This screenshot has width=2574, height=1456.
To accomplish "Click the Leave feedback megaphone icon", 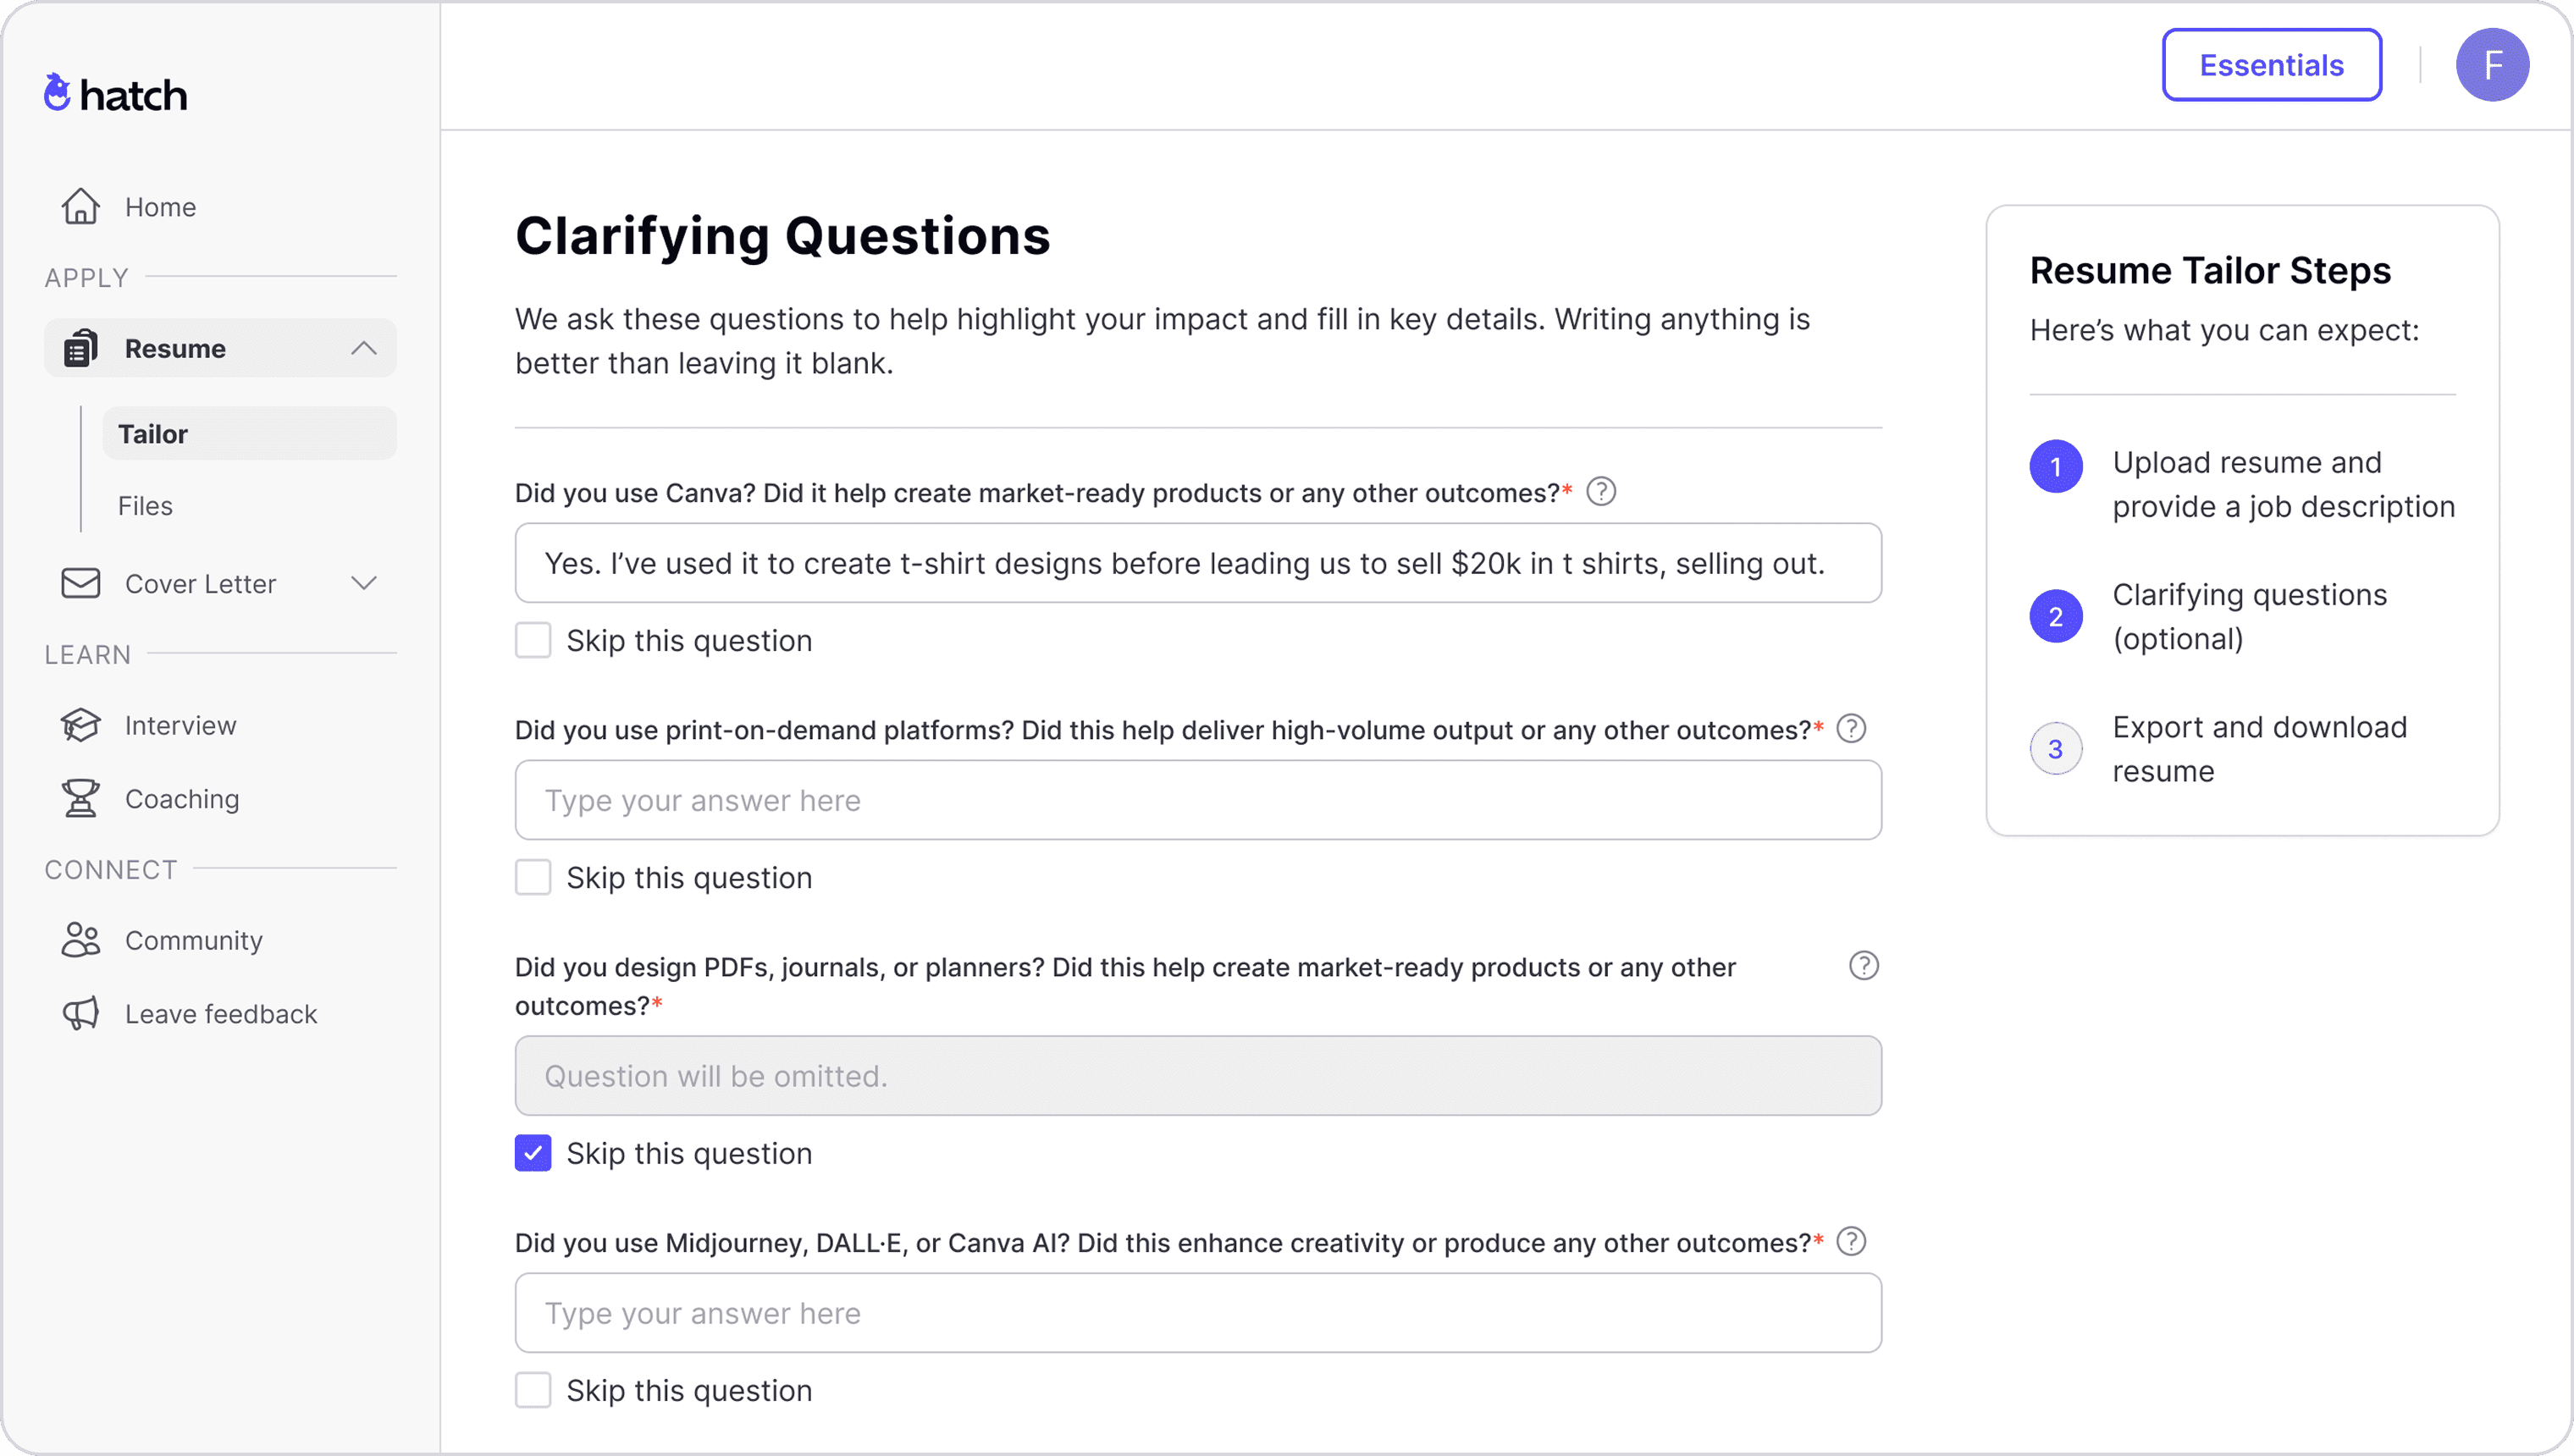I will [x=80, y=1014].
